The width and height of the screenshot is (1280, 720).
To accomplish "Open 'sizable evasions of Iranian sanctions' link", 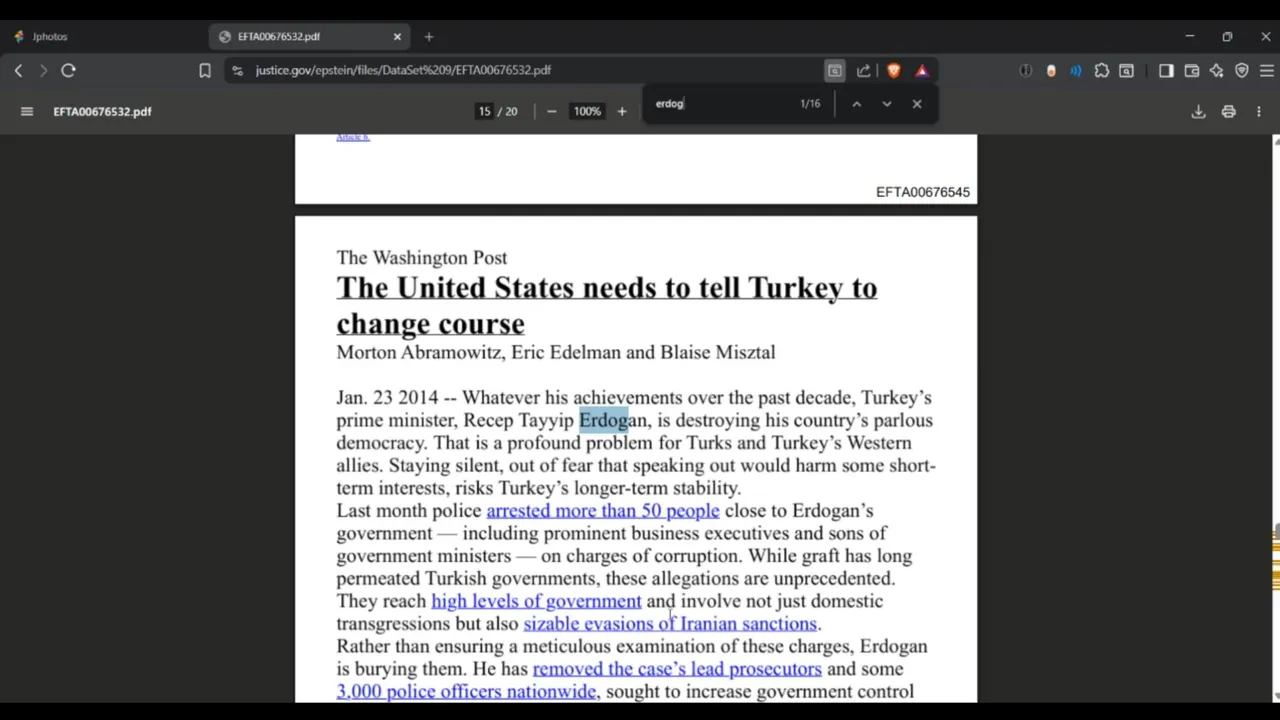I will tap(670, 624).
